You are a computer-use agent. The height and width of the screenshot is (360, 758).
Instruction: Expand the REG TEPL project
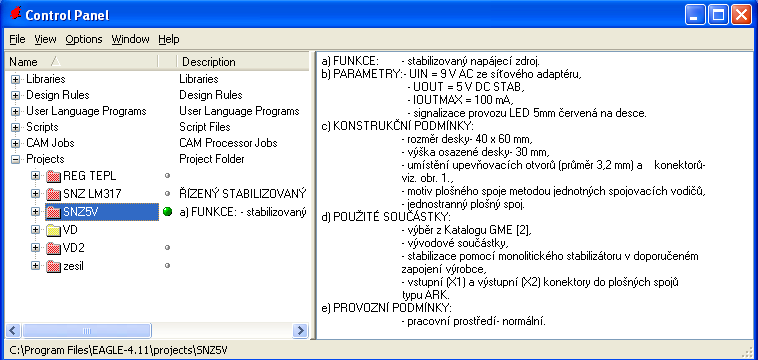tap(35, 176)
